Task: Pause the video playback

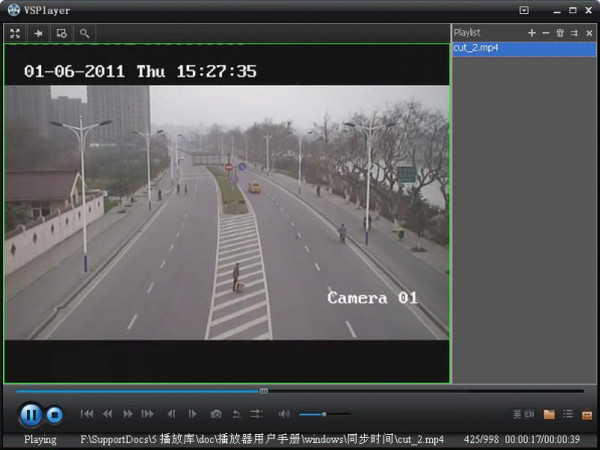Action: pyautogui.click(x=30, y=414)
